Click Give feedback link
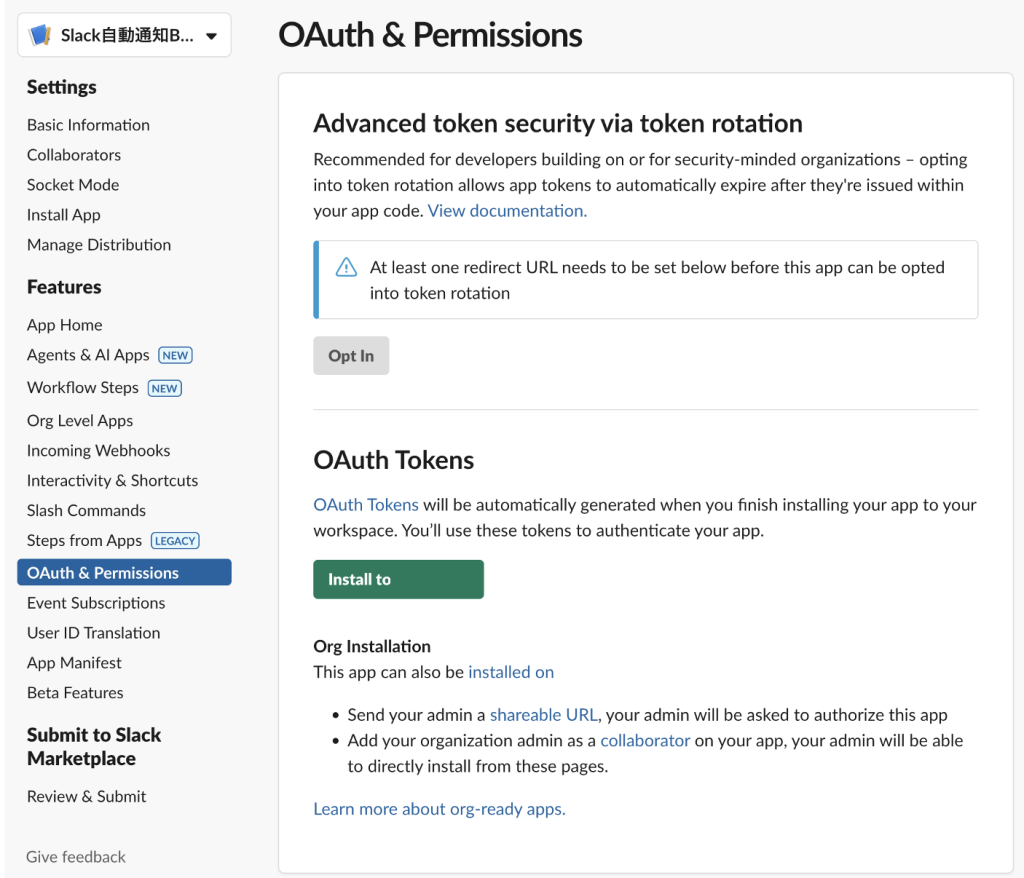Viewport: 1024px width, 878px height. [x=76, y=857]
